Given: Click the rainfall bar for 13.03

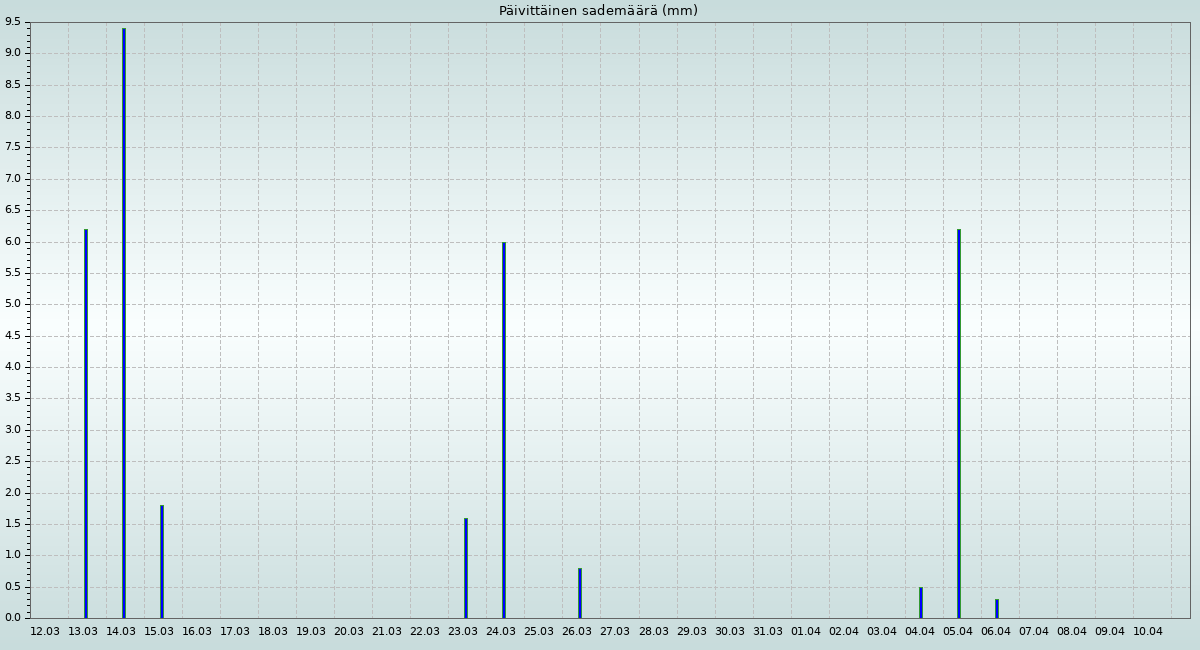Looking at the screenshot, I should tap(86, 420).
